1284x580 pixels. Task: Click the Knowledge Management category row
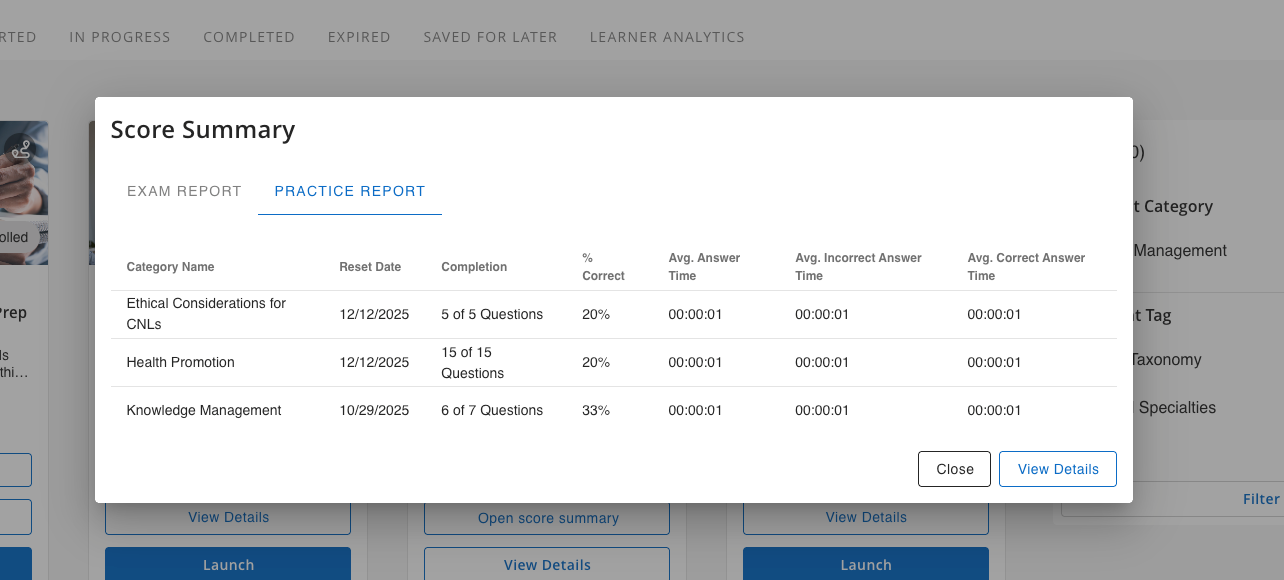tap(204, 410)
